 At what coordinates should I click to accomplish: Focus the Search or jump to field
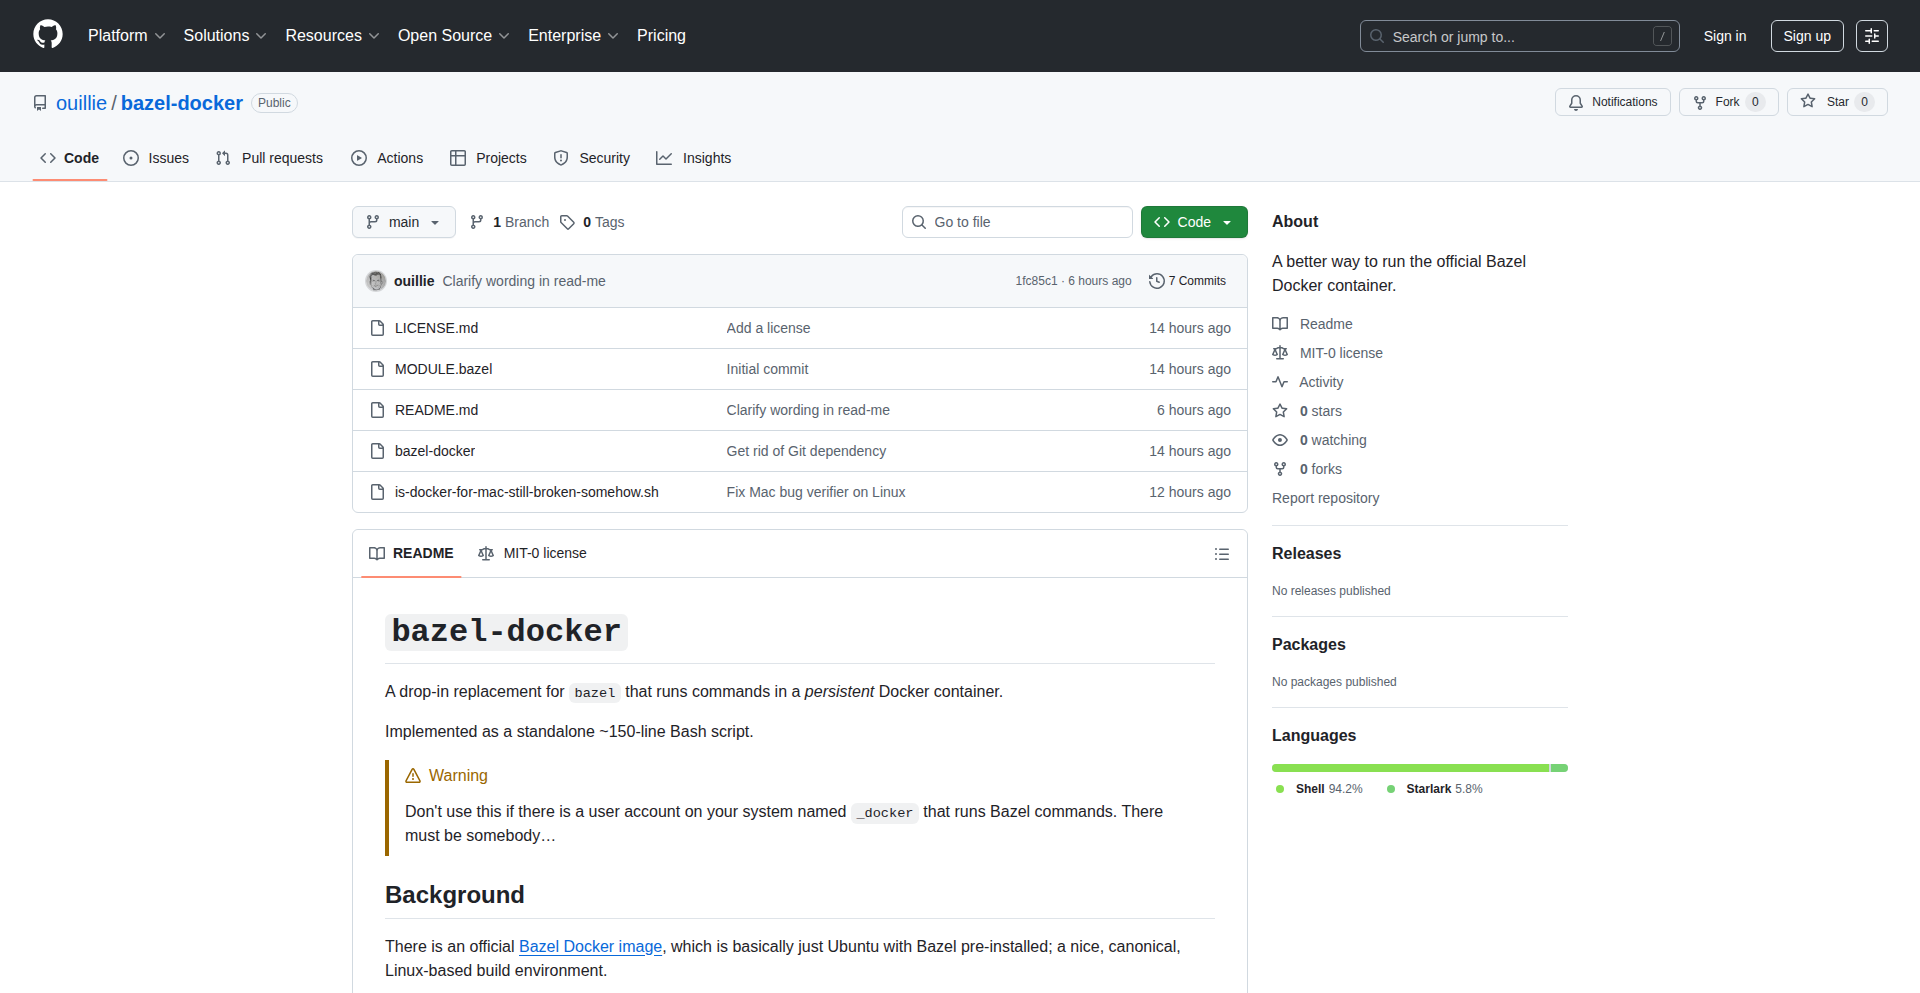[1520, 36]
